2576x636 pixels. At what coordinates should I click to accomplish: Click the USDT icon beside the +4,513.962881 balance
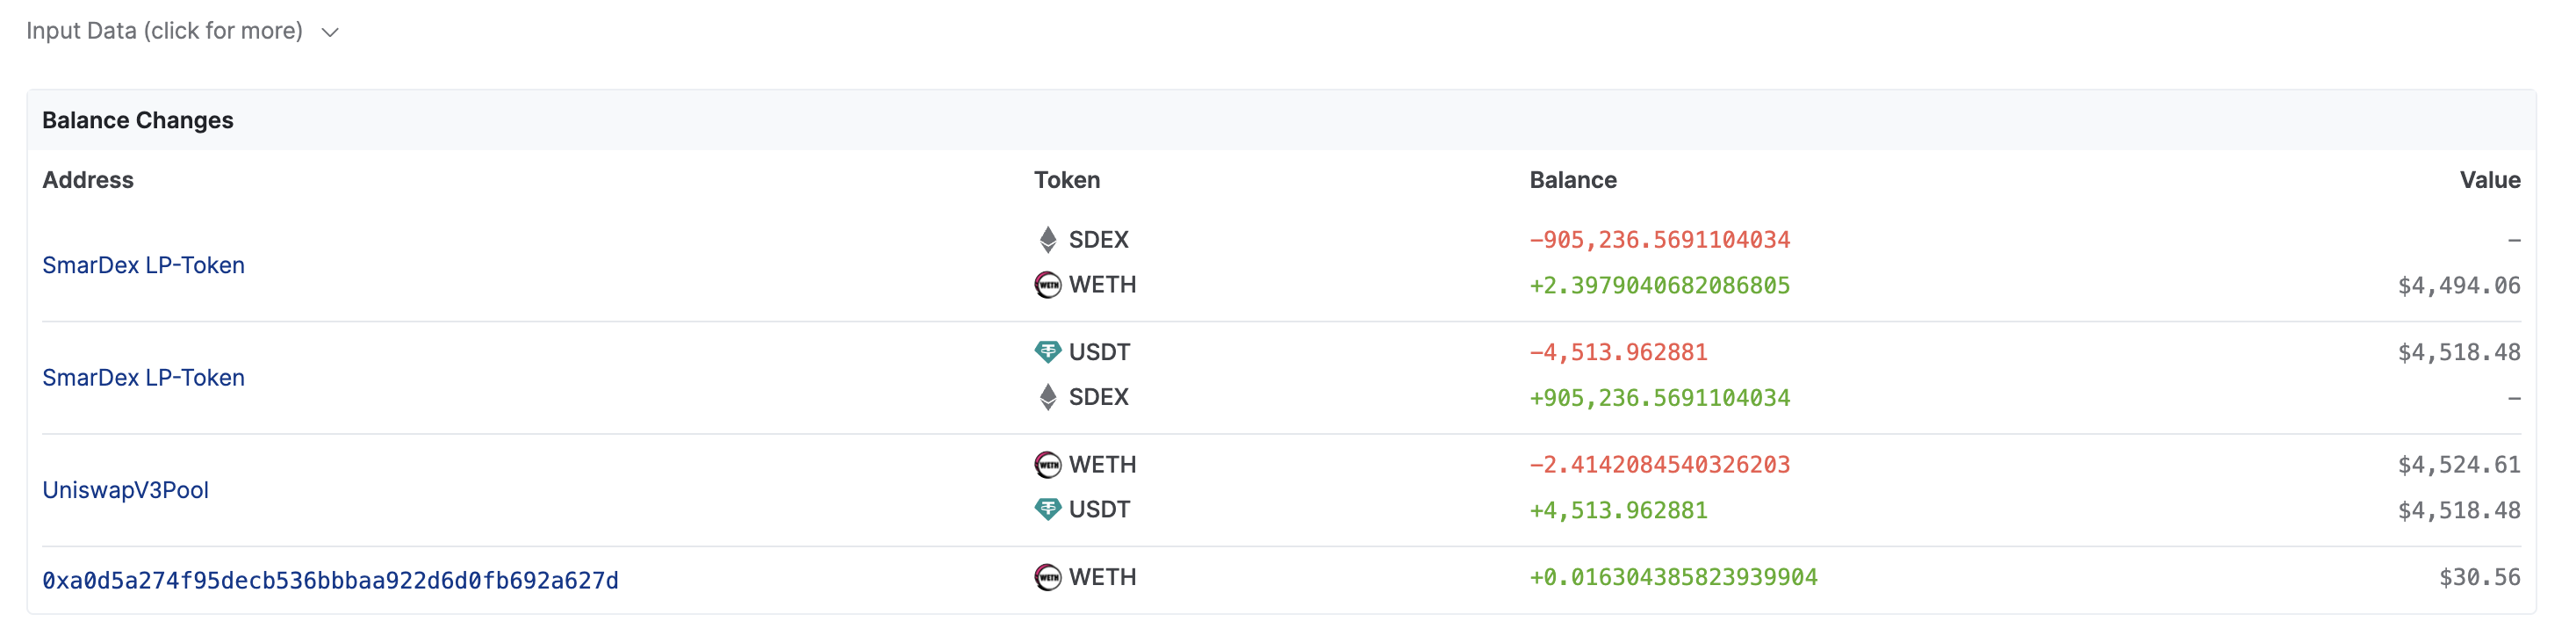pos(1047,510)
